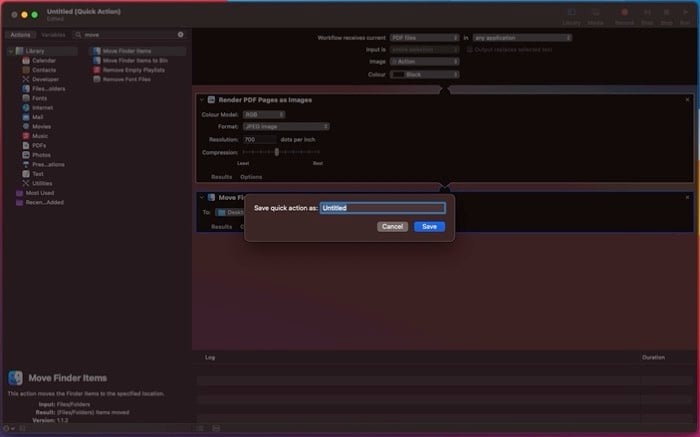The height and width of the screenshot is (437, 700).
Task: Open the Colour Model RGB dropdown
Action: click(x=264, y=115)
